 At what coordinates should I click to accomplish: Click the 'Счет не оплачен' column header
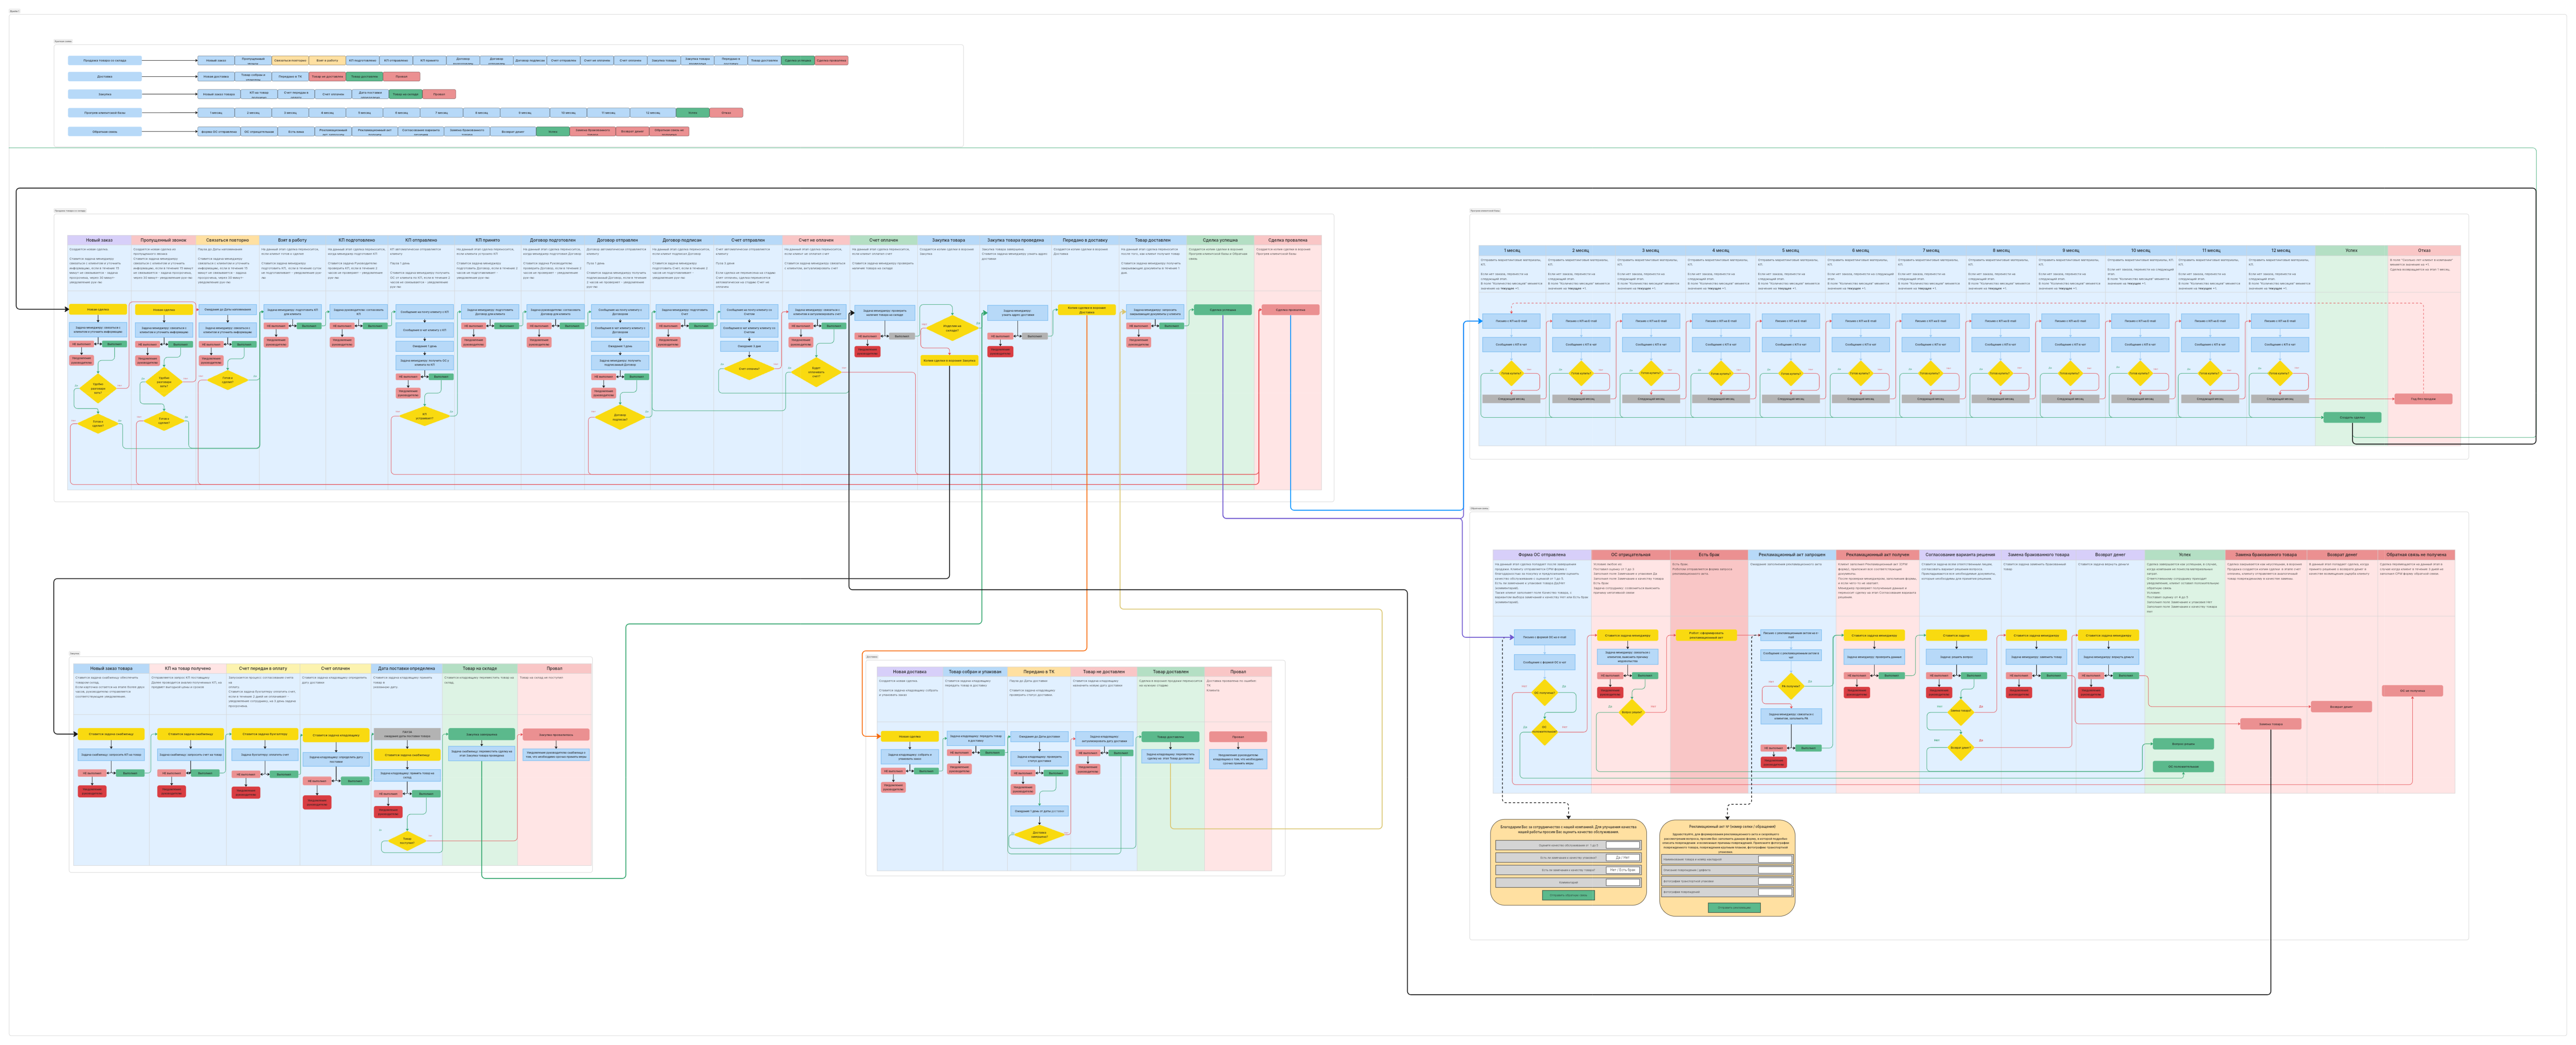[x=816, y=240]
